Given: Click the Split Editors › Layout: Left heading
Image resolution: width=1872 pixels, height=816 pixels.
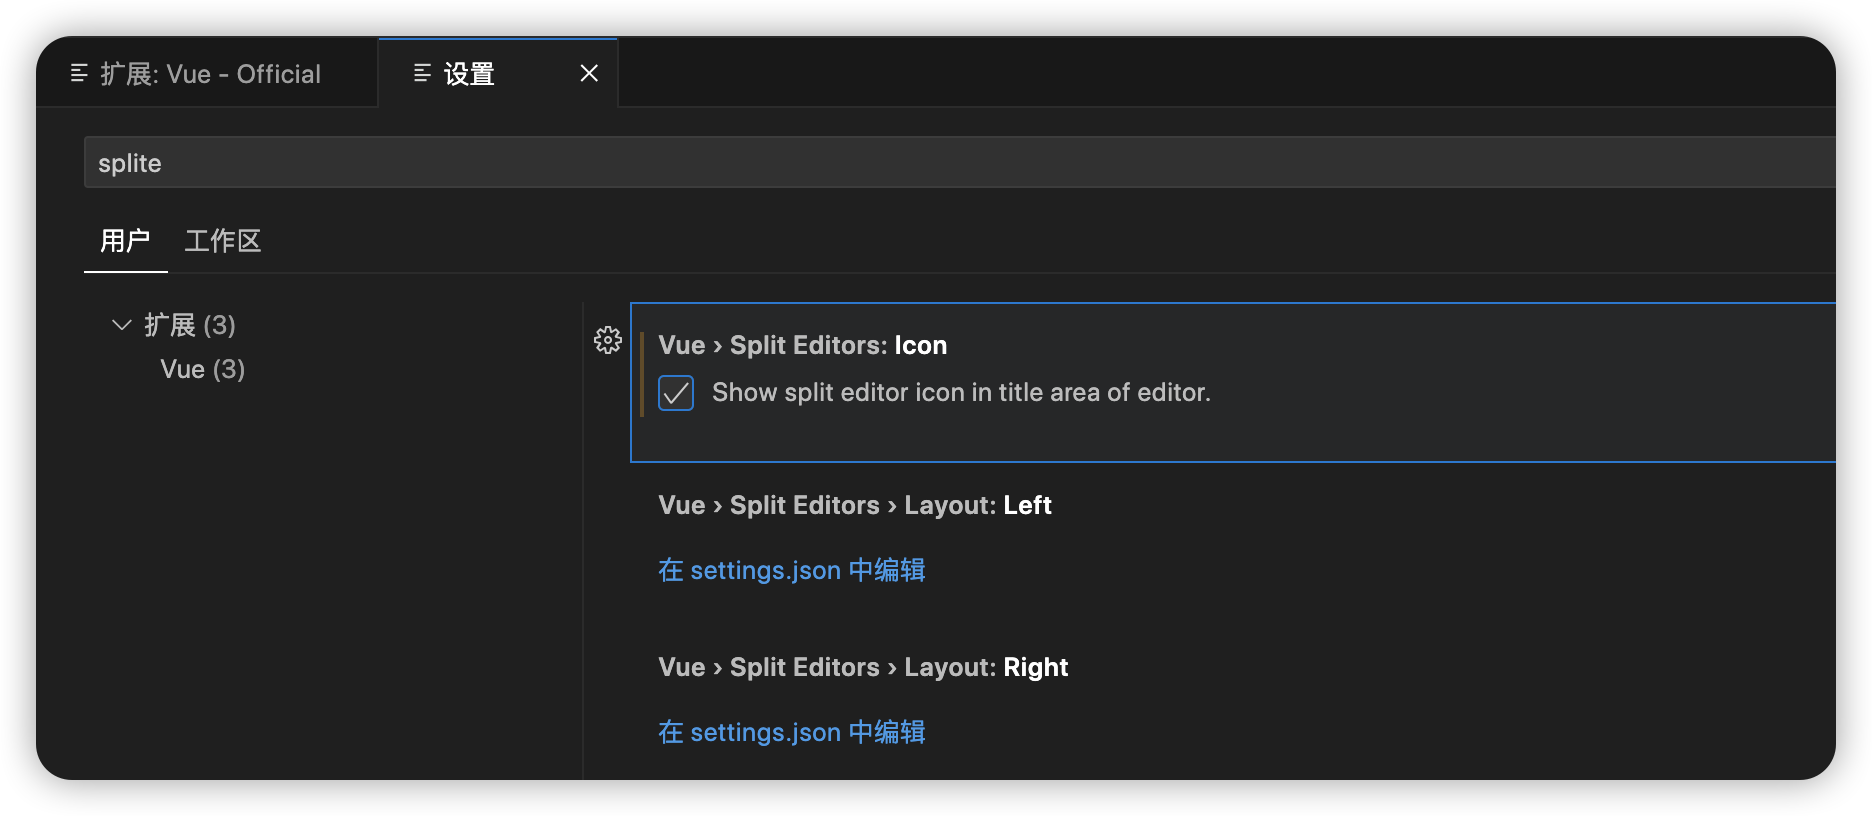Looking at the screenshot, I should [x=855, y=505].
